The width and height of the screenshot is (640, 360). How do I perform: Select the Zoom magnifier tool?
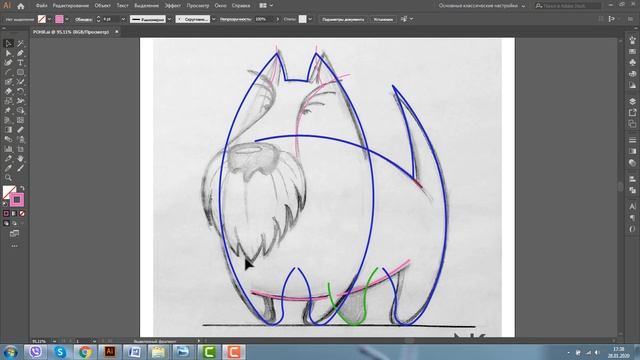tap(8, 178)
